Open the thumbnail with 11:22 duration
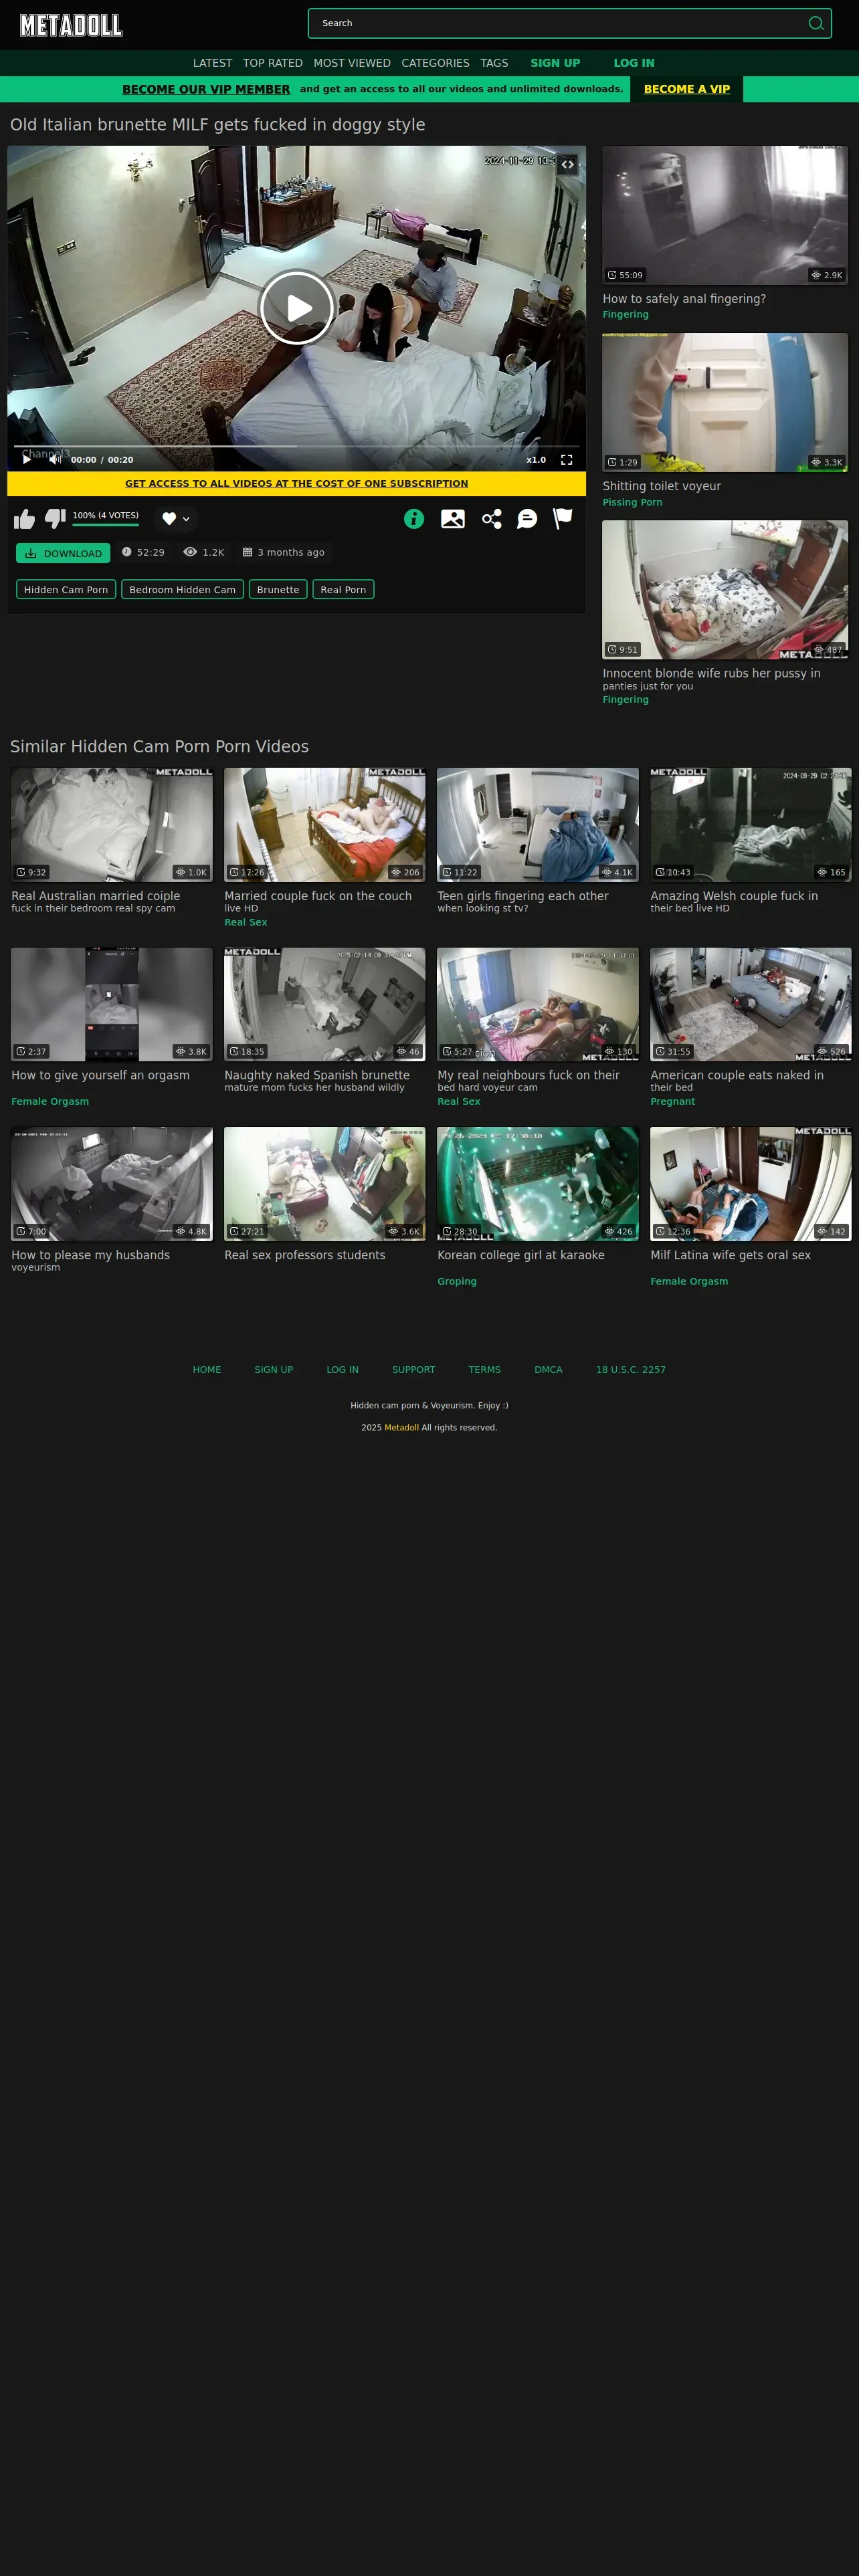Image resolution: width=859 pixels, height=2576 pixels. tap(538, 824)
